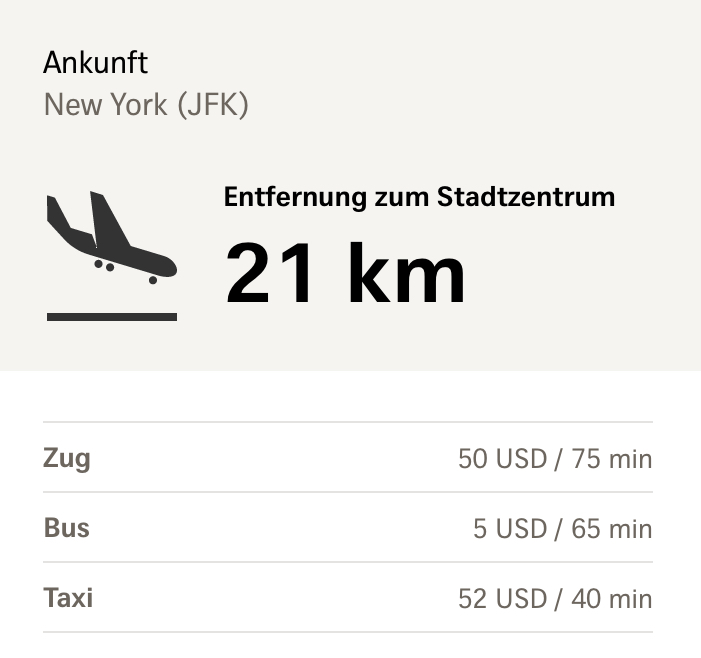Click the JFK airport code
The width and height of the screenshot is (701, 658).
(212, 104)
